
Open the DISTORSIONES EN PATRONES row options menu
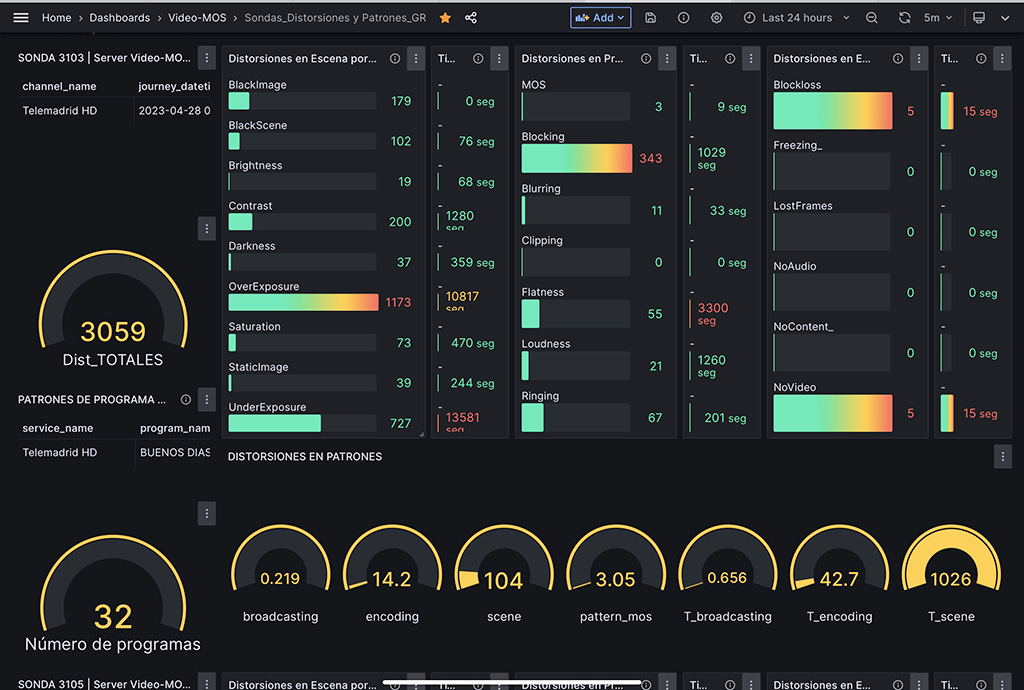coord(1002,456)
